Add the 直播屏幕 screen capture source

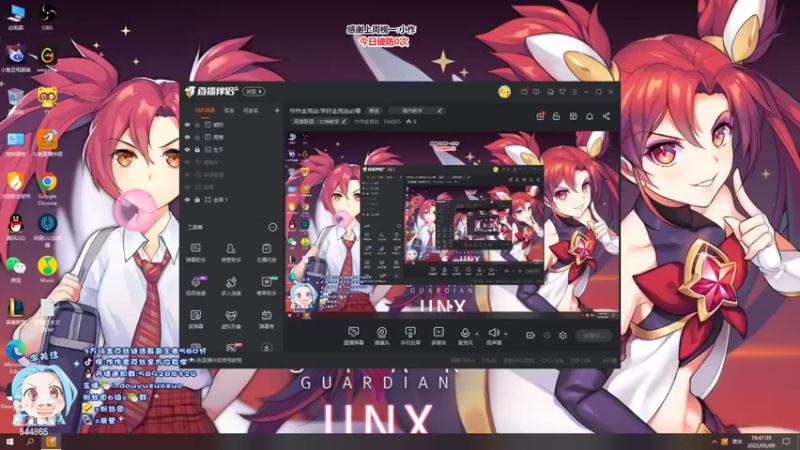pyautogui.click(x=353, y=336)
